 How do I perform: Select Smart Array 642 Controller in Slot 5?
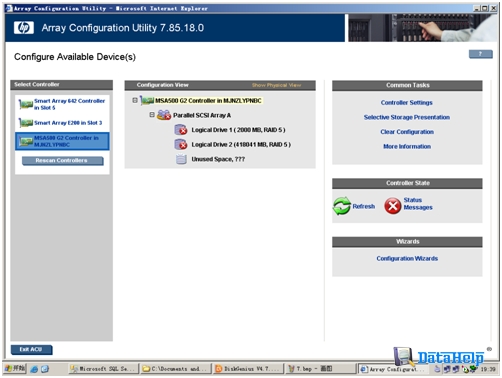[x=69, y=104]
